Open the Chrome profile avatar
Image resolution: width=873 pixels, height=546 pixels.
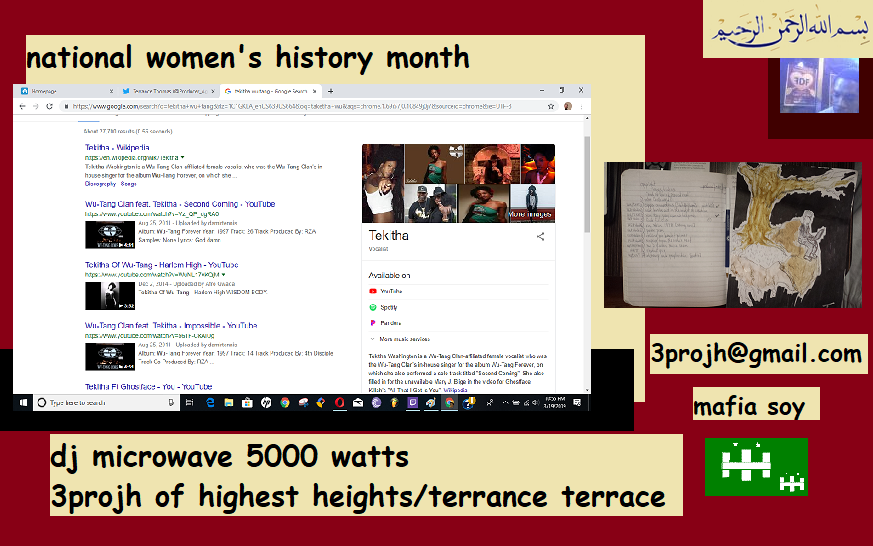tap(568, 106)
